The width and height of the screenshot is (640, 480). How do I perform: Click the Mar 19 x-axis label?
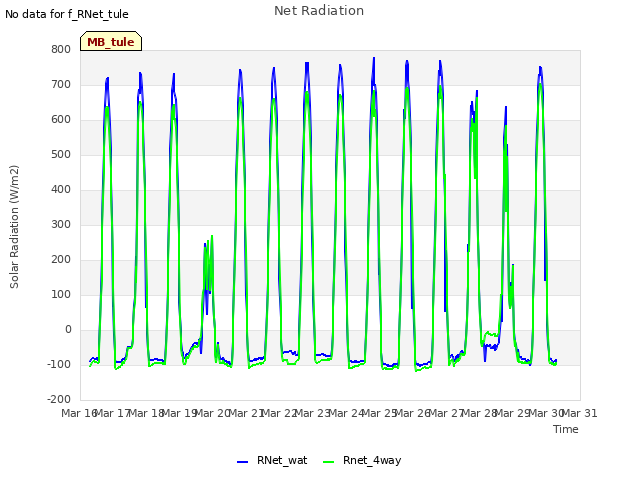pyautogui.click(x=179, y=413)
